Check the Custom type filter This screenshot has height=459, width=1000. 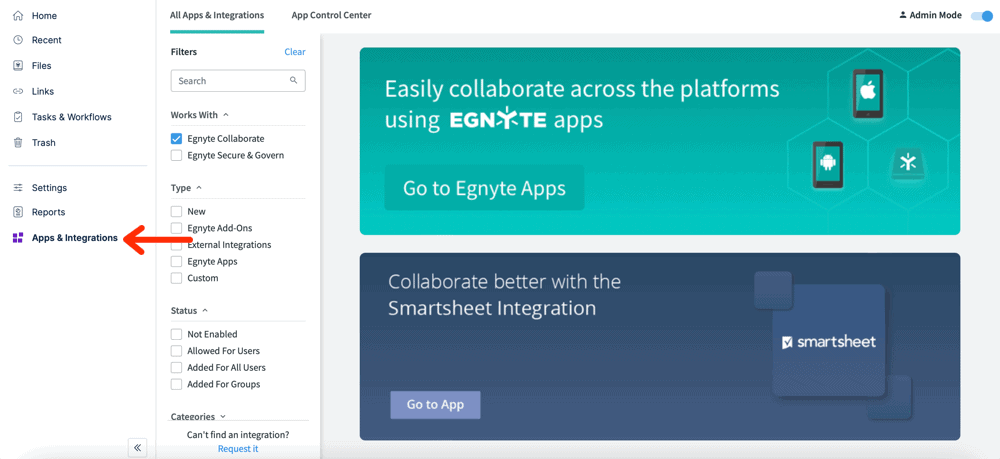pyautogui.click(x=177, y=278)
